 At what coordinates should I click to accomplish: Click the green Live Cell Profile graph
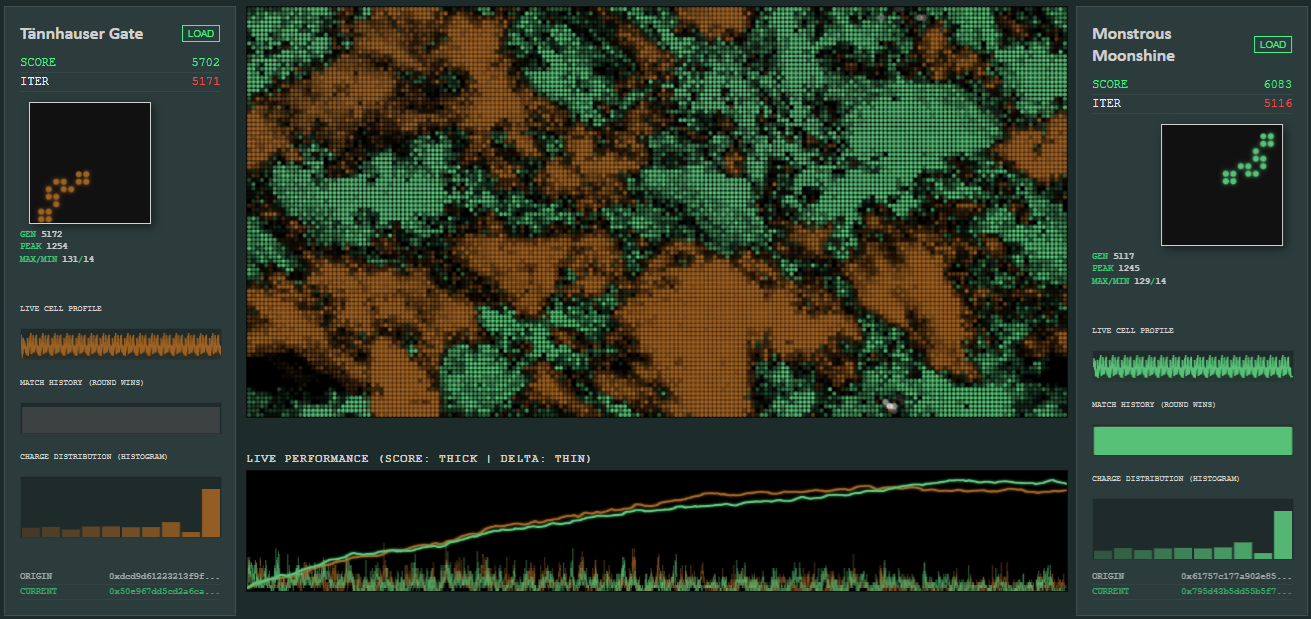click(1193, 366)
